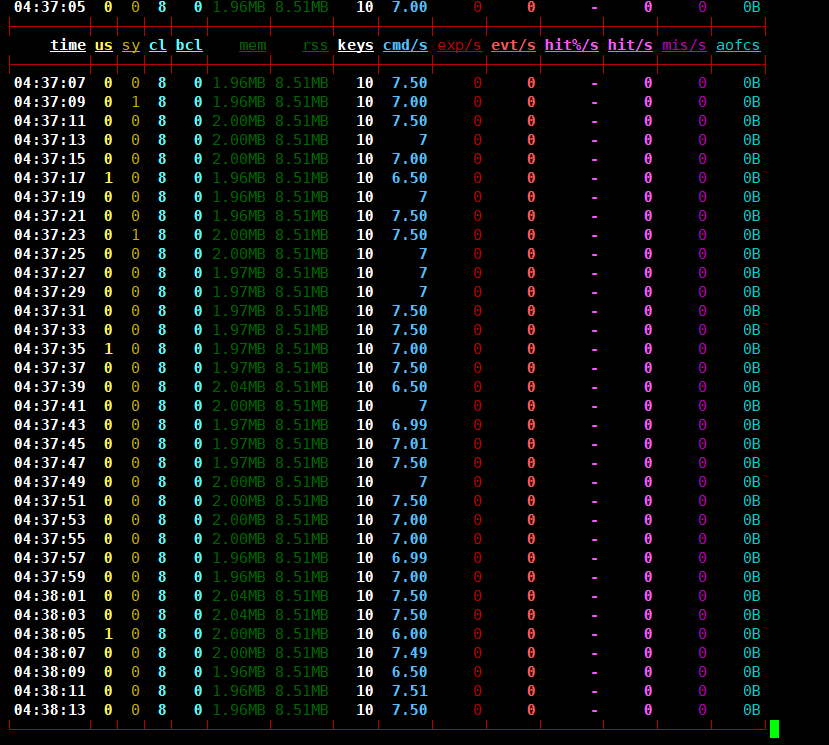Click us value 1 in 04:38:05 row
The height and width of the screenshot is (745, 829).
point(108,634)
